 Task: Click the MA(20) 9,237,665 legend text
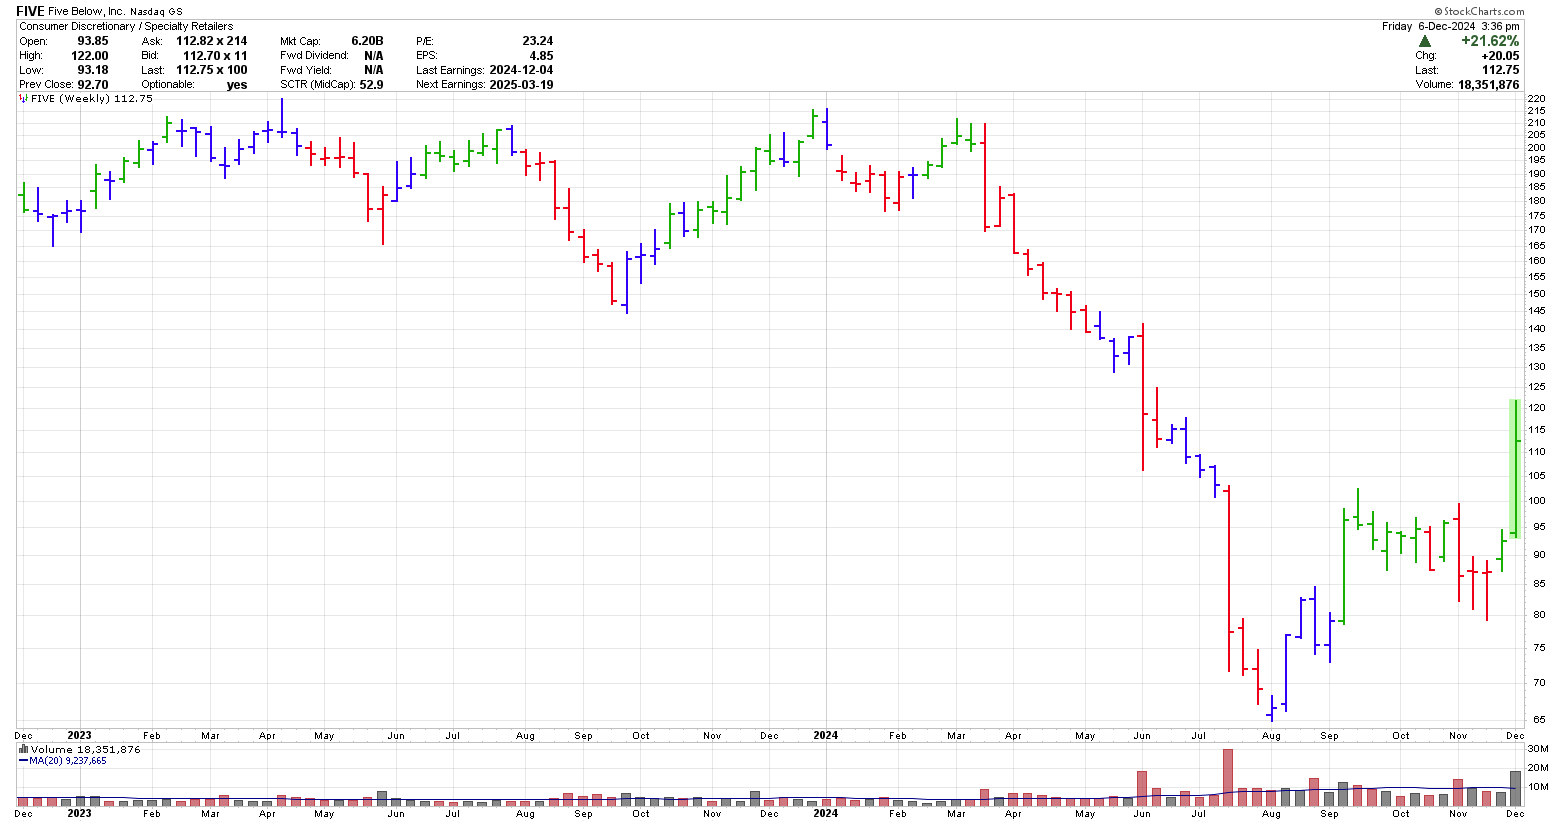[67, 761]
